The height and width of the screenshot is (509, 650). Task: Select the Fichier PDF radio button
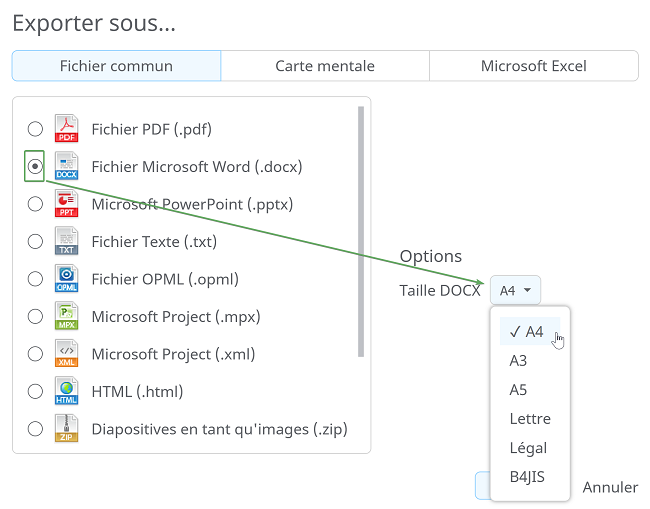point(35,129)
